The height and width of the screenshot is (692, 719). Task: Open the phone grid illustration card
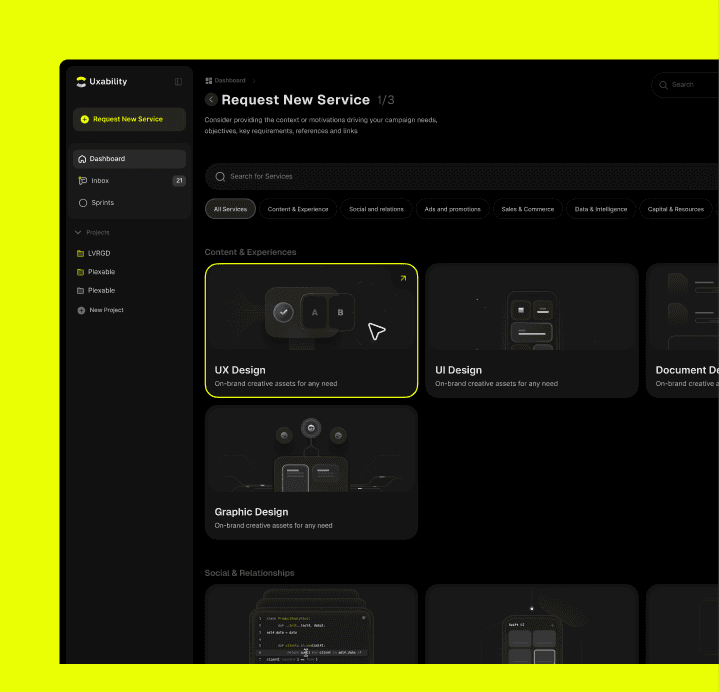pyautogui.click(x=532, y=624)
